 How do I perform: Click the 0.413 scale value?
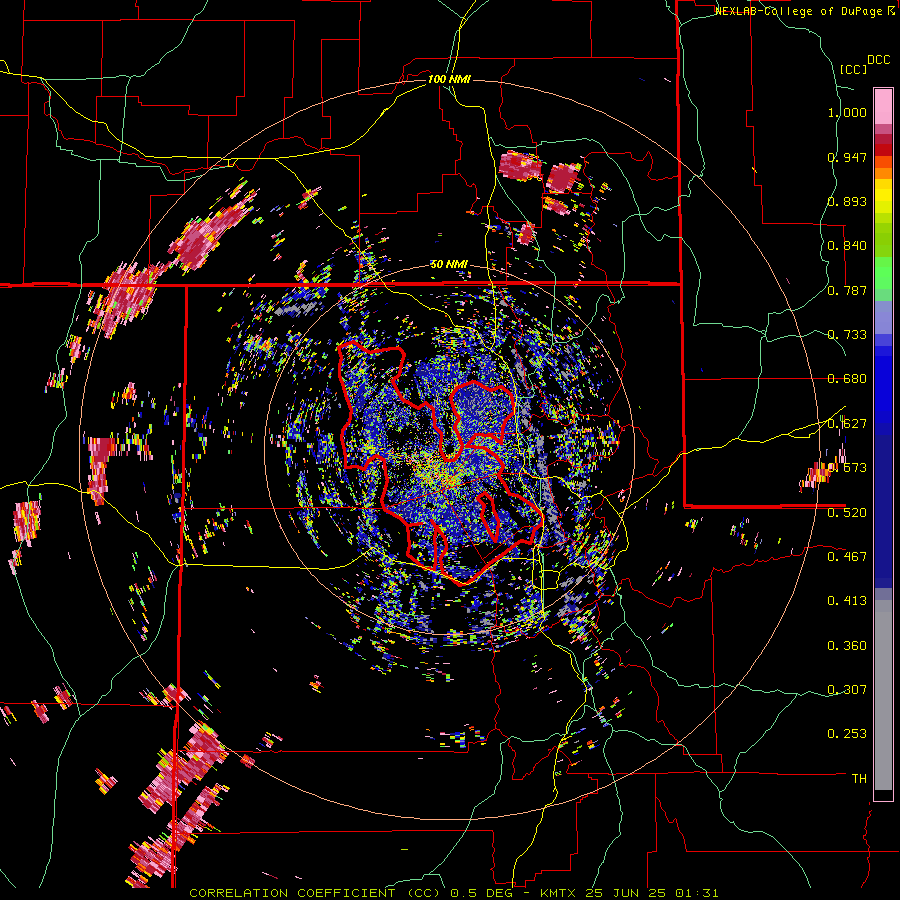[847, 601]
